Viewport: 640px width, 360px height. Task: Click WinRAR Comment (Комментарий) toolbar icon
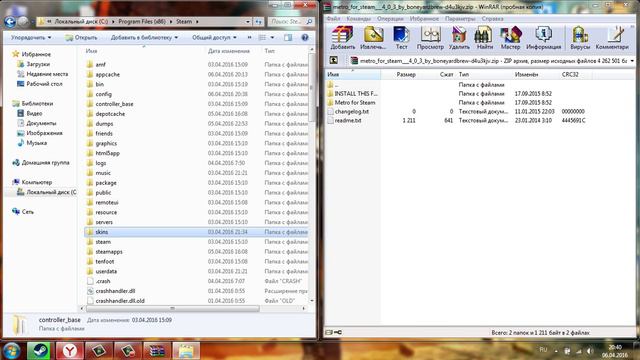(612, 38)
